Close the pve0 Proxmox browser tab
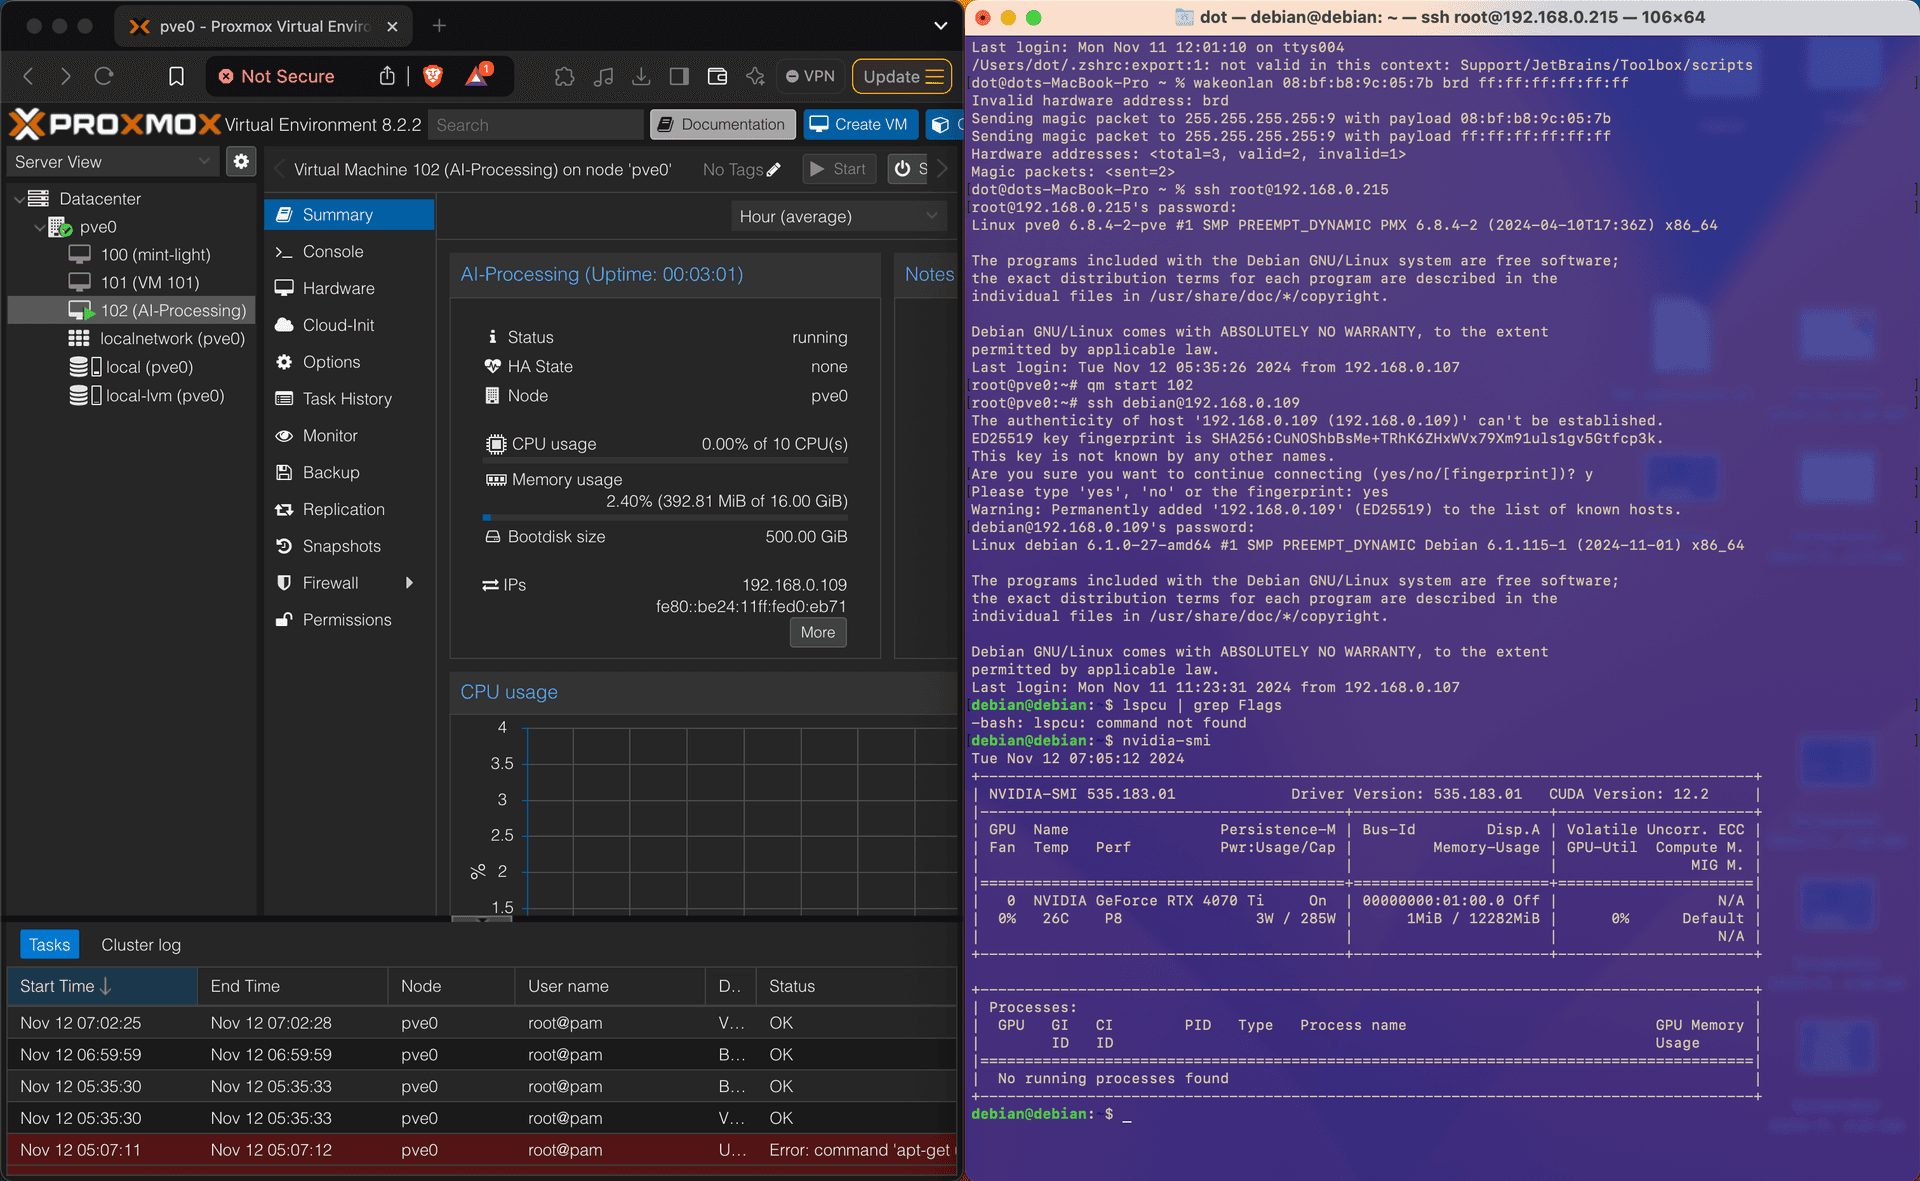The height and width of the screenshot is (1181, 1920). click(392, 27)
